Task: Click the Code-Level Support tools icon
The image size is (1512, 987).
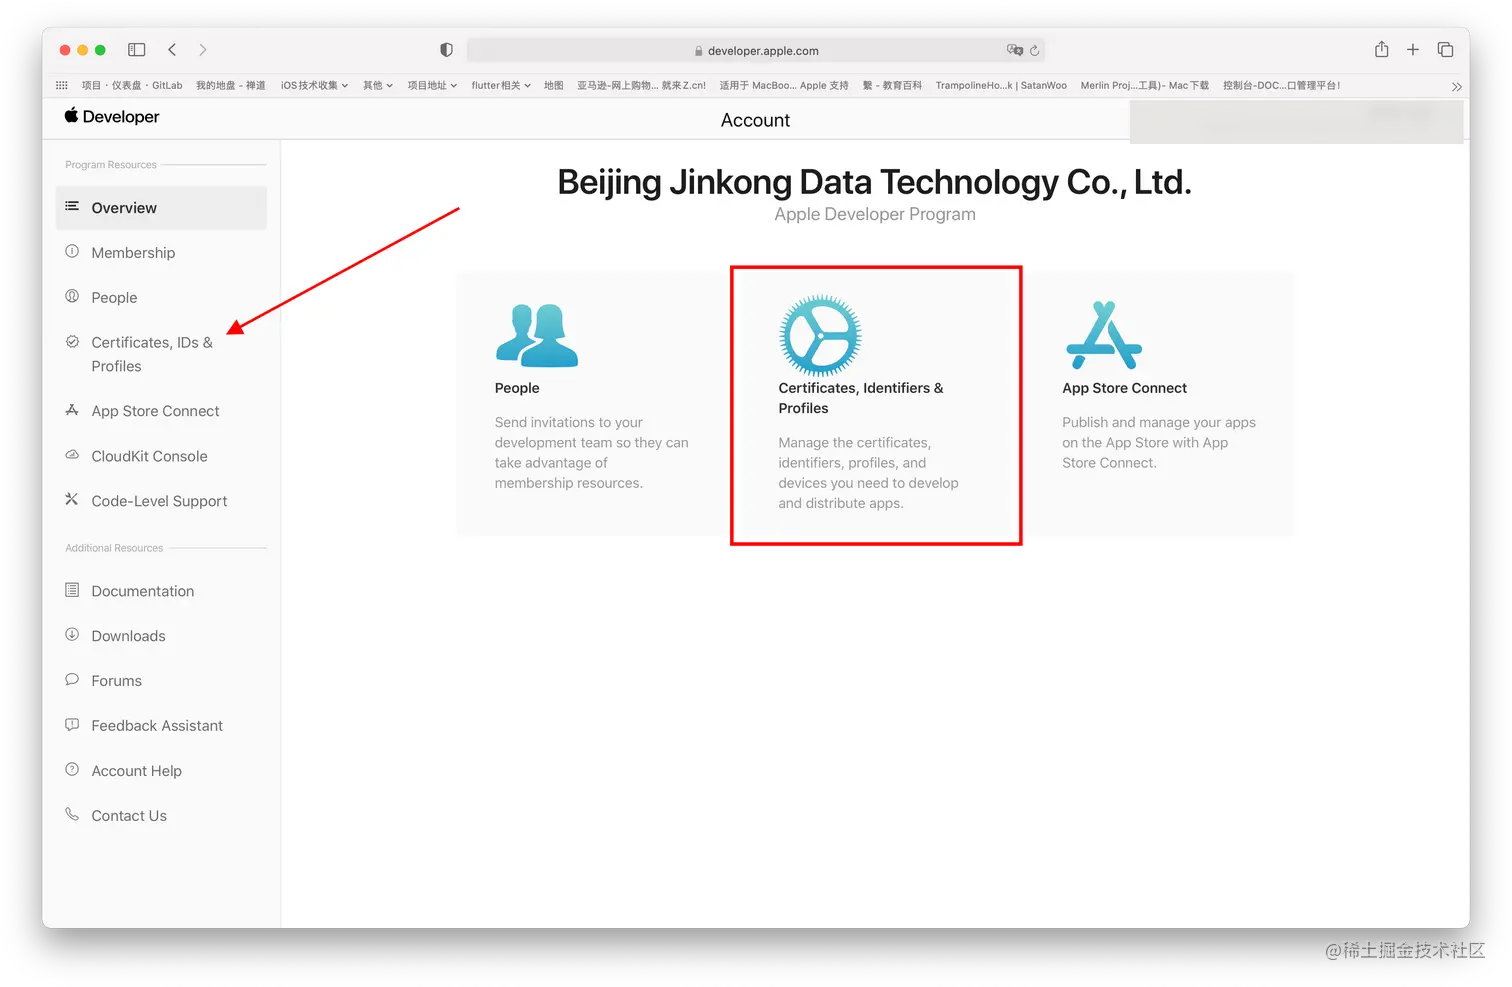Action: [72, 499]
